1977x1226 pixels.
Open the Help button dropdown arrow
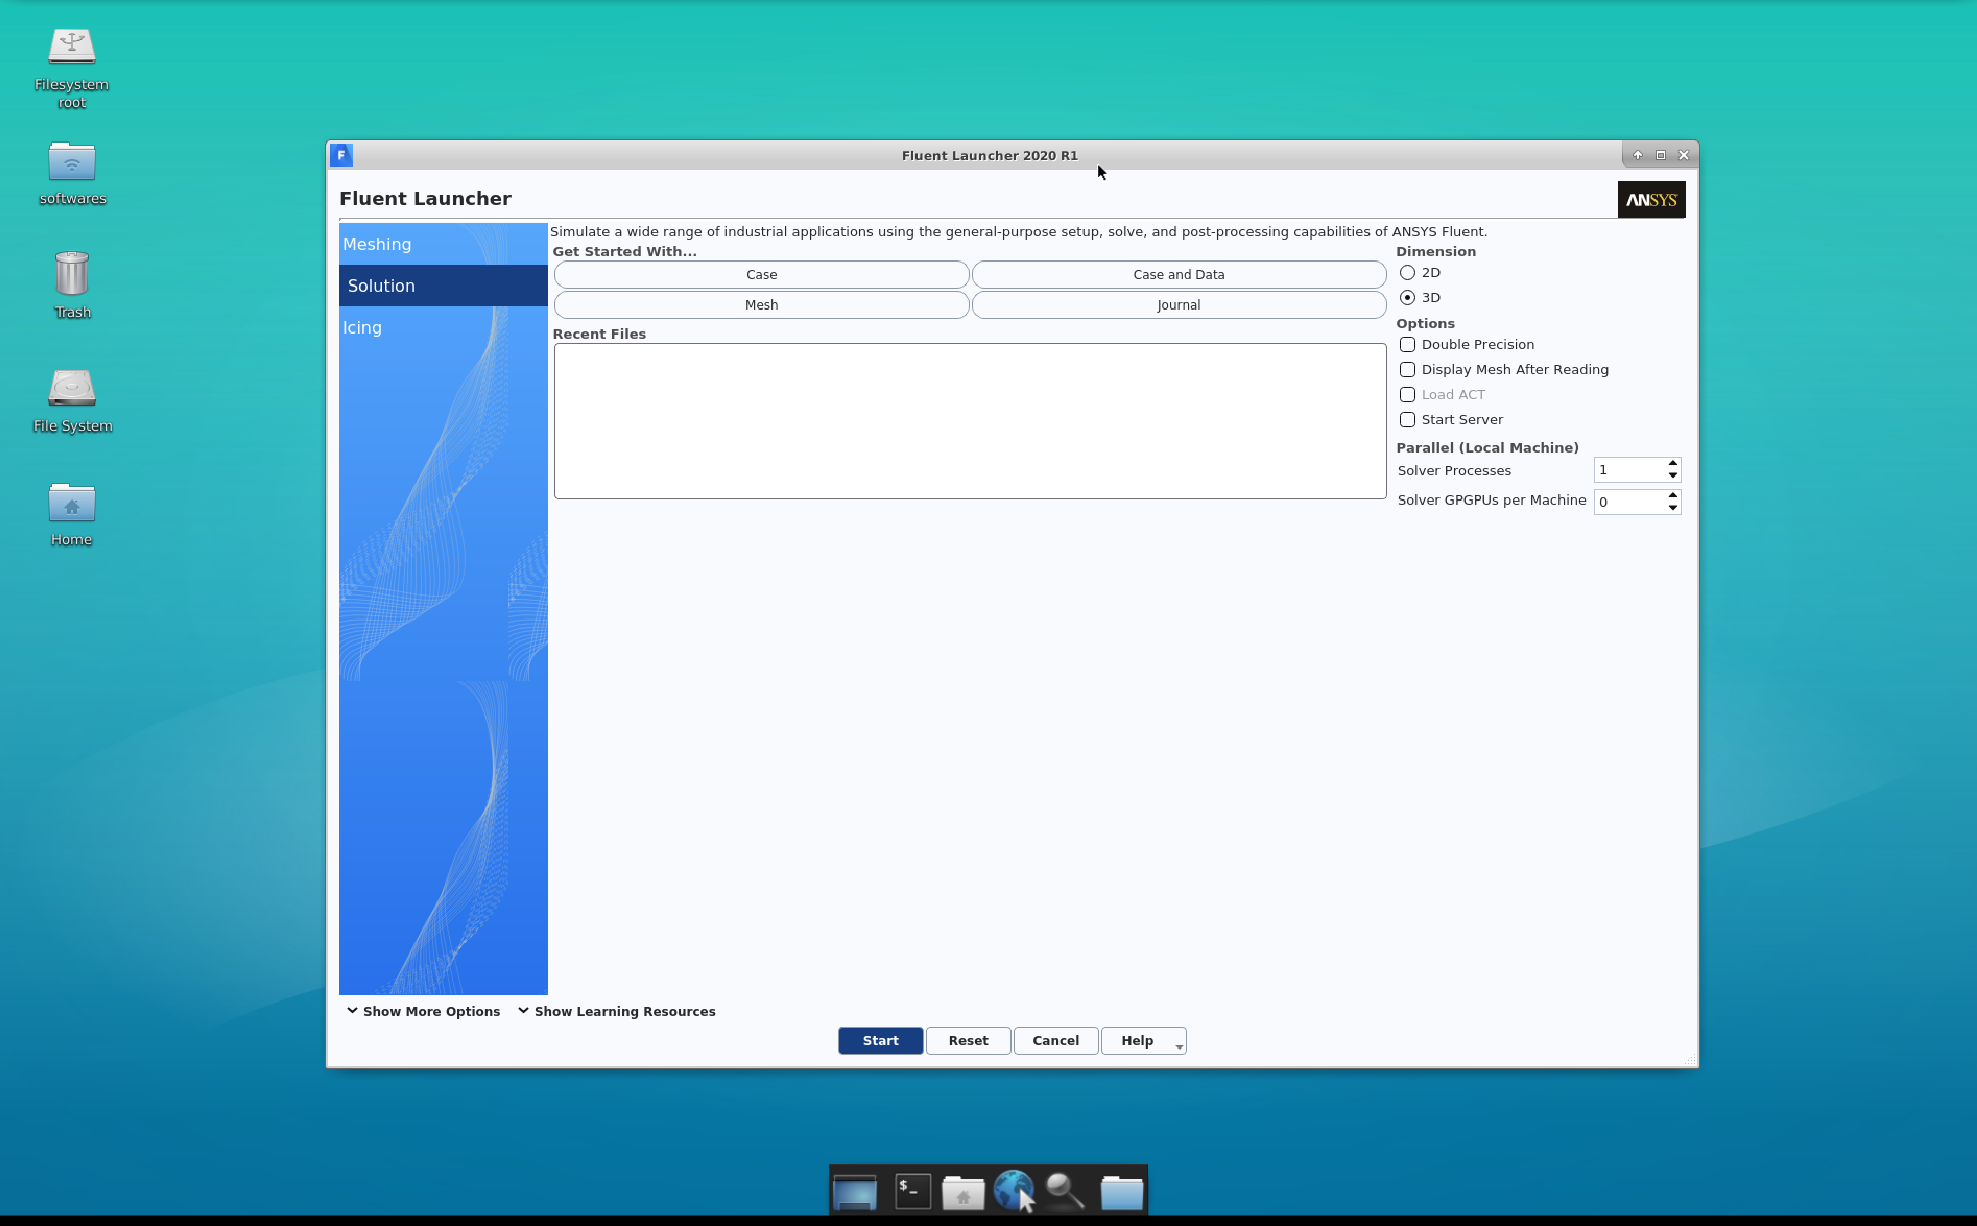[x=1179, y=1046]
